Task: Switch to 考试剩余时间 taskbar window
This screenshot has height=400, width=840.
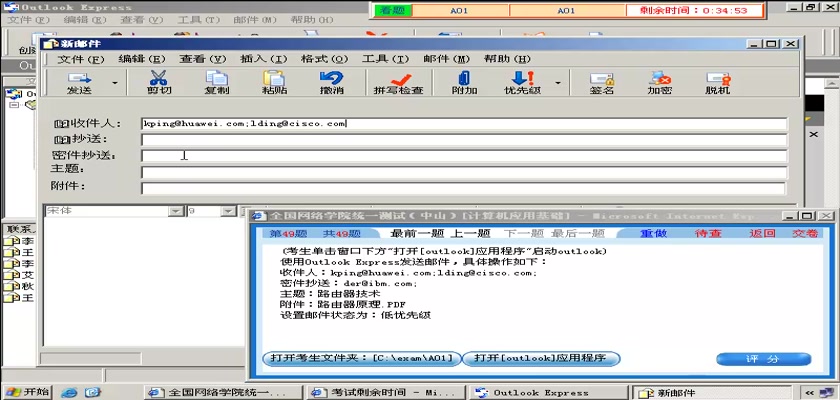Action: tap(386, 393)
